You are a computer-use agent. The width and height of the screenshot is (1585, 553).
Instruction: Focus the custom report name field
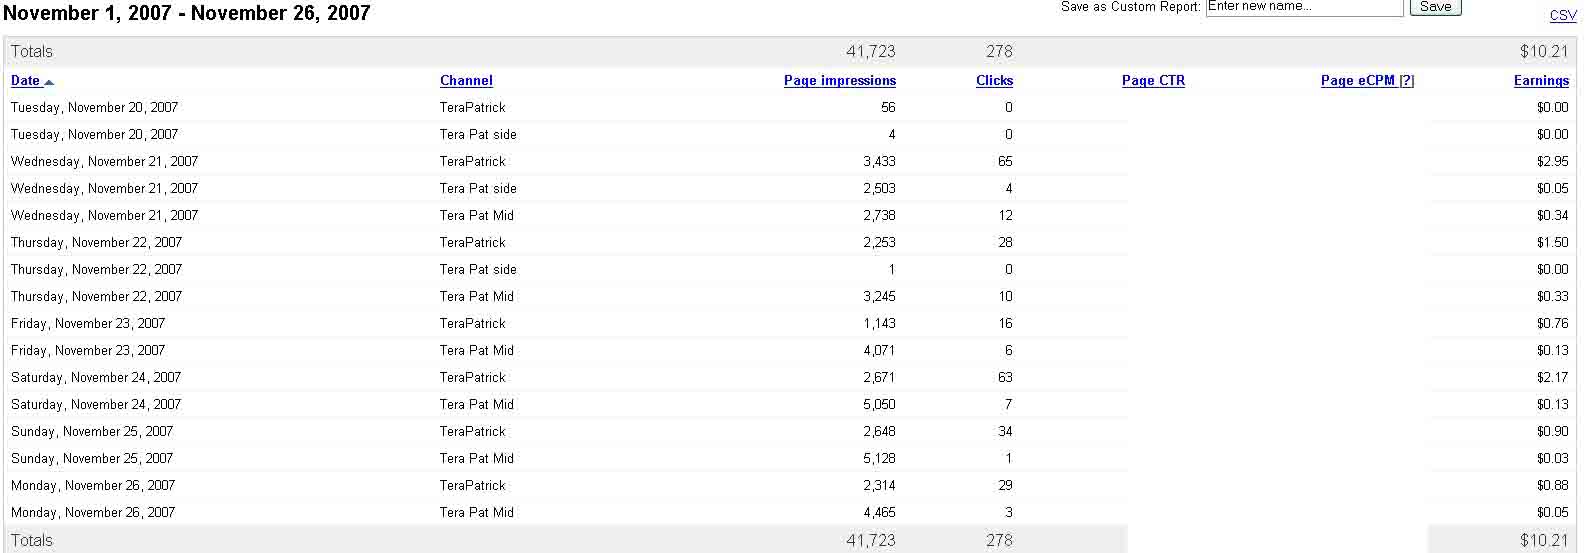coord(1304,7)
